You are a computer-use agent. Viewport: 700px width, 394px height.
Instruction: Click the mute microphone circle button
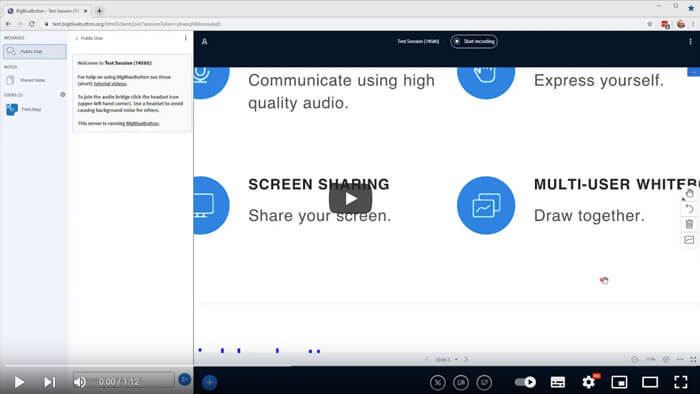438,382
